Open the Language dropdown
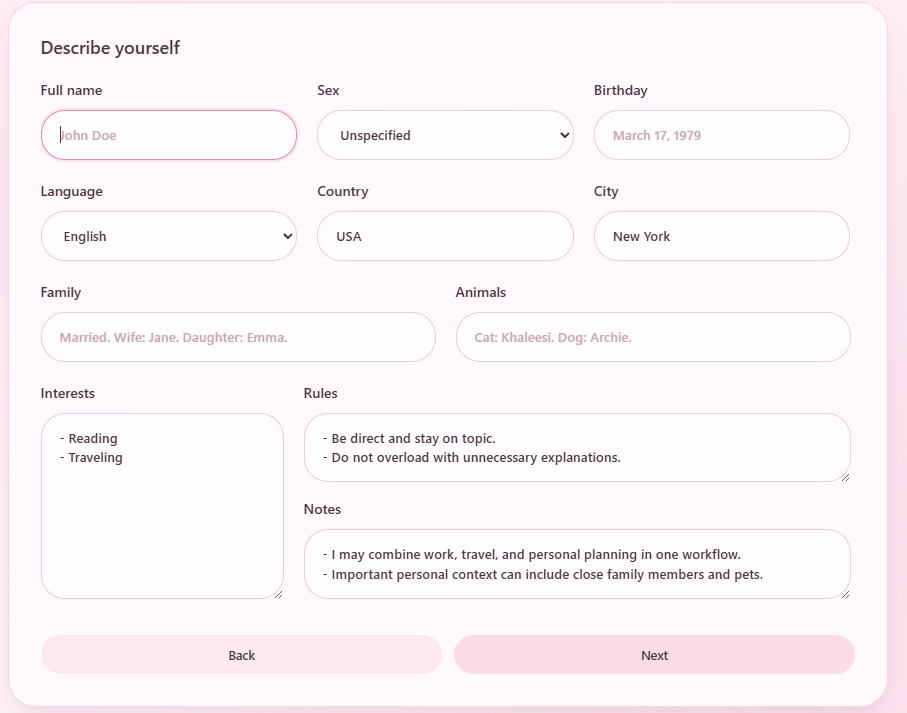This screenshot has width=907, height=713. click(168, 236)
